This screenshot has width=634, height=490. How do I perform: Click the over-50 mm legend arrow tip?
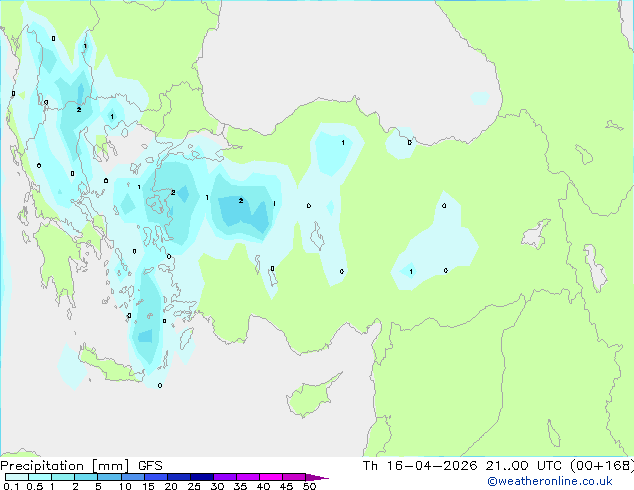[317, 477]
